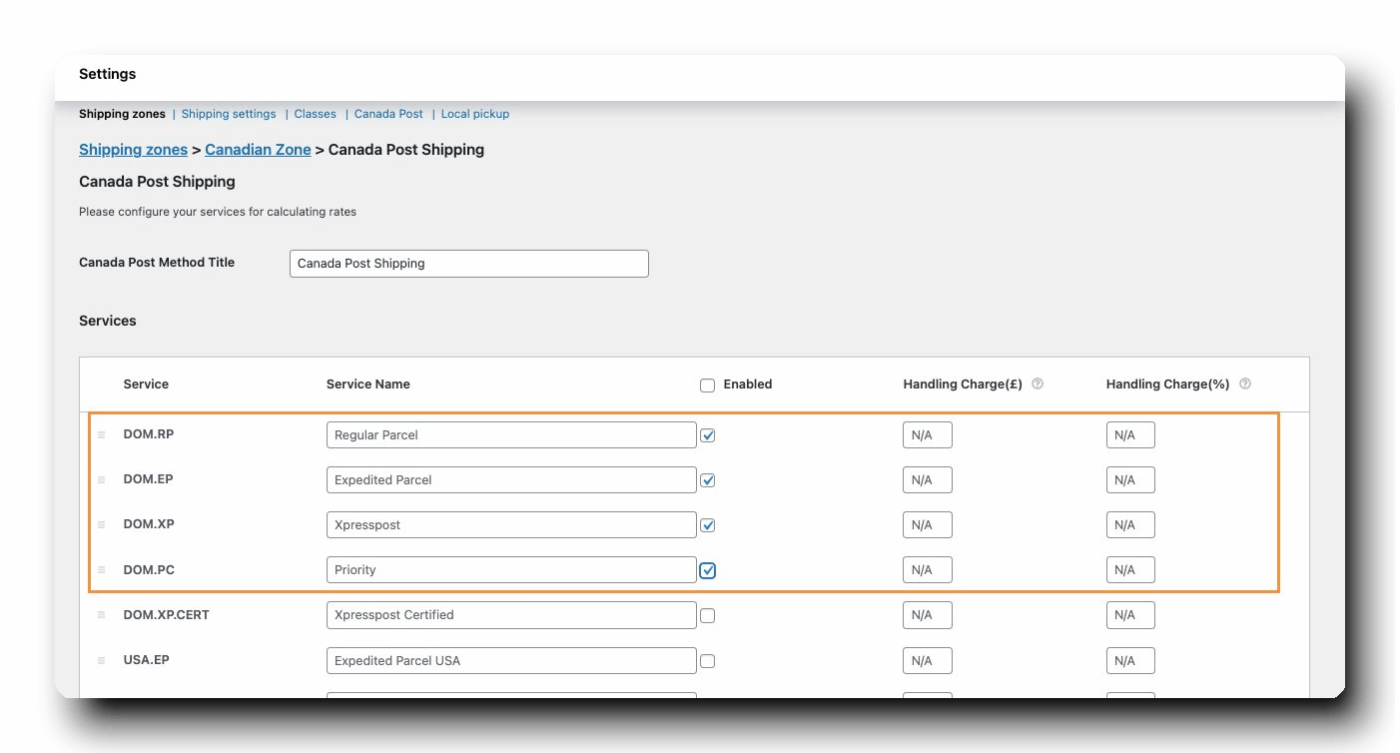1400x753 pixels.
Task: Click the drag handle for DOM.XP.CERT row
Action: [x=101, y=615]
